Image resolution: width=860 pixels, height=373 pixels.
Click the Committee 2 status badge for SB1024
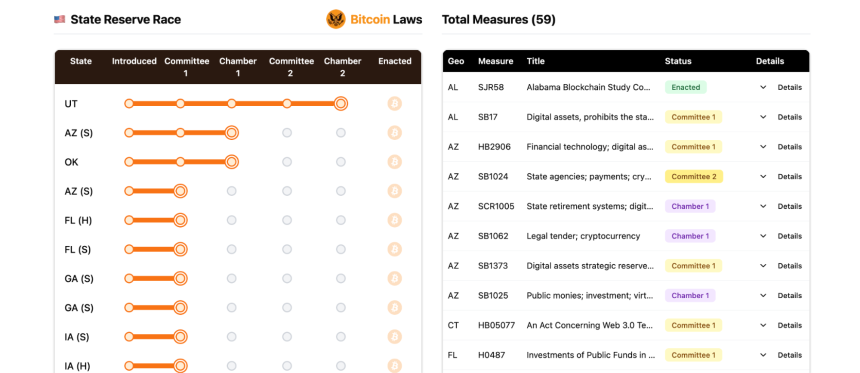pyautogui.click(x=694, y=177)
